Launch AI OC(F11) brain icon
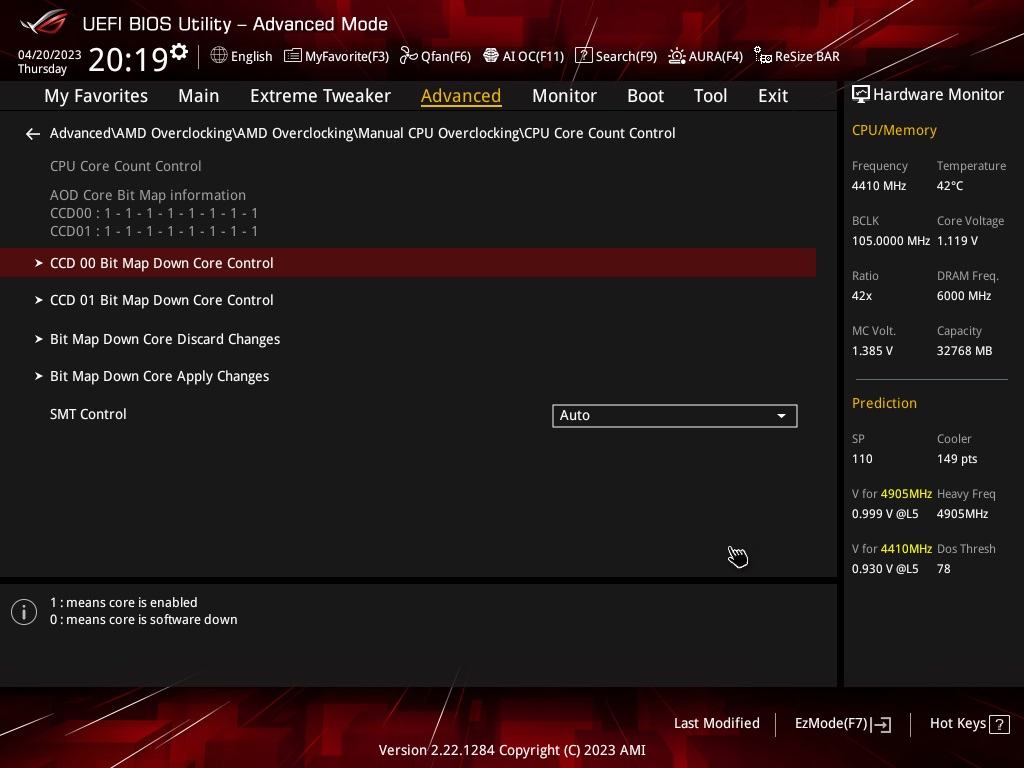 pos(490,56)
